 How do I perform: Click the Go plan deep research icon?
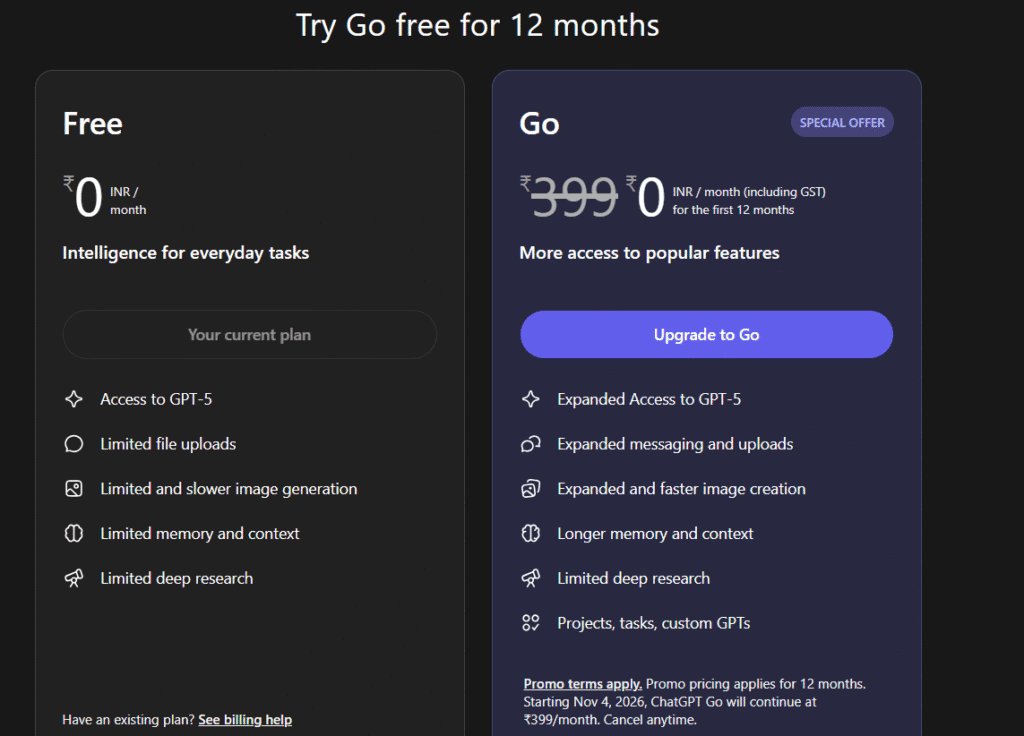tap(530, 578)
